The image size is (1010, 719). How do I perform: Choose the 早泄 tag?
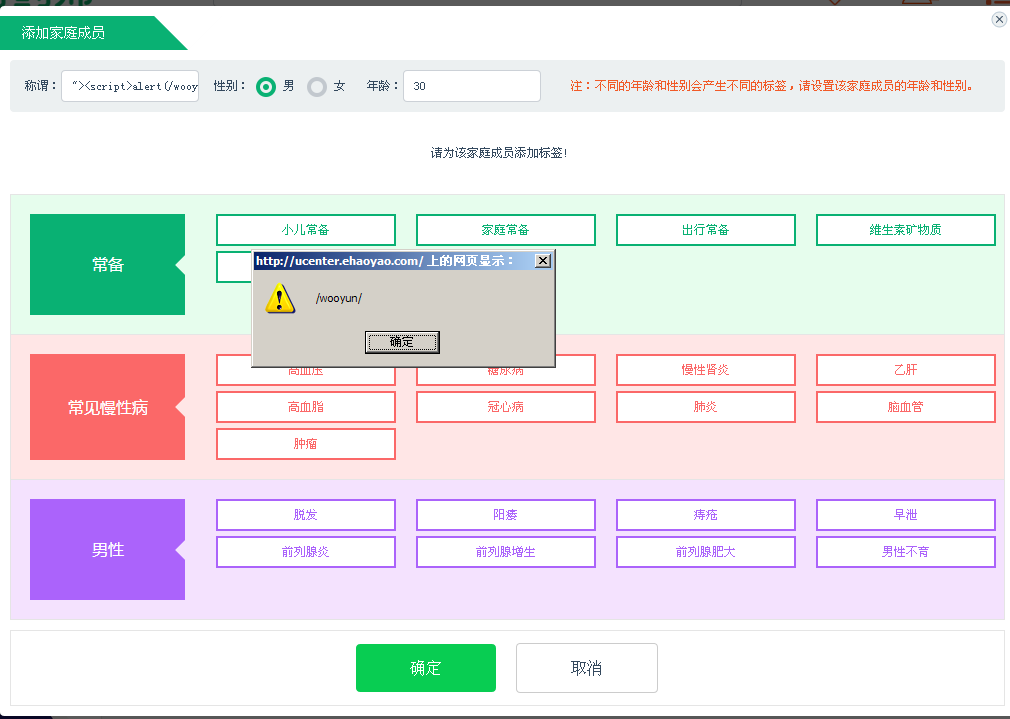906,515
